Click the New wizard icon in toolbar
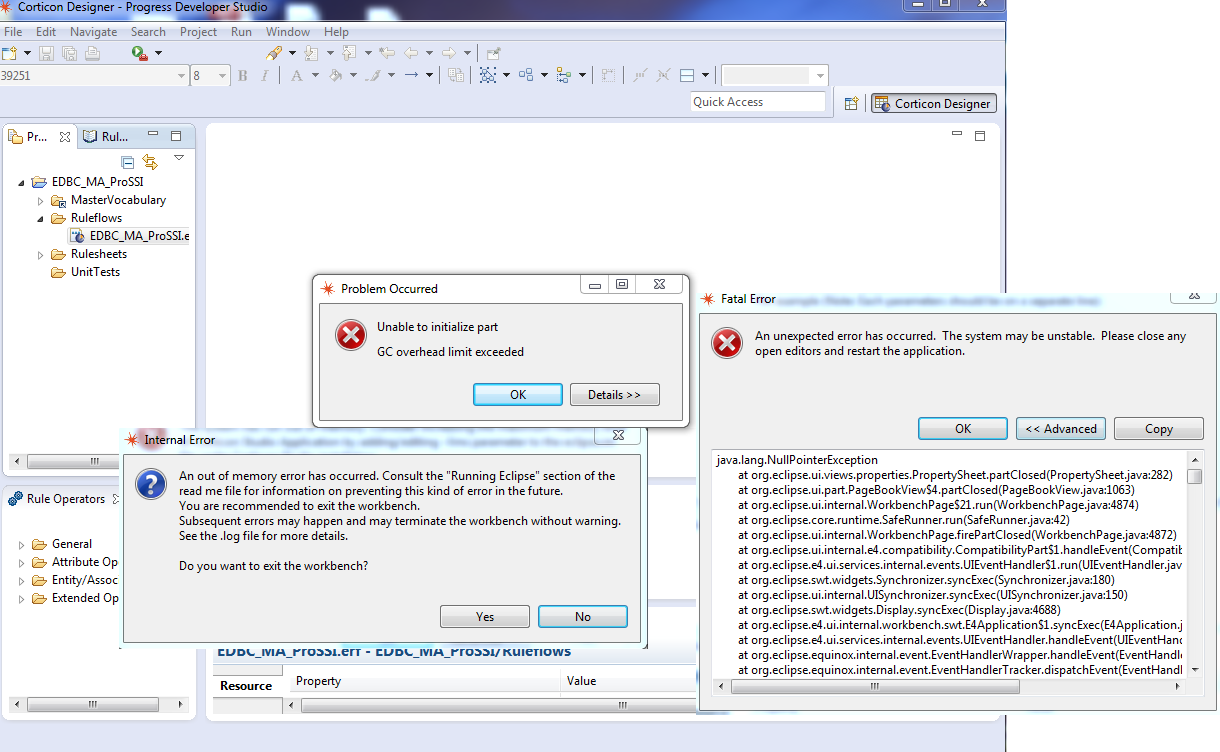1220x752 pixels. point(9,53)
